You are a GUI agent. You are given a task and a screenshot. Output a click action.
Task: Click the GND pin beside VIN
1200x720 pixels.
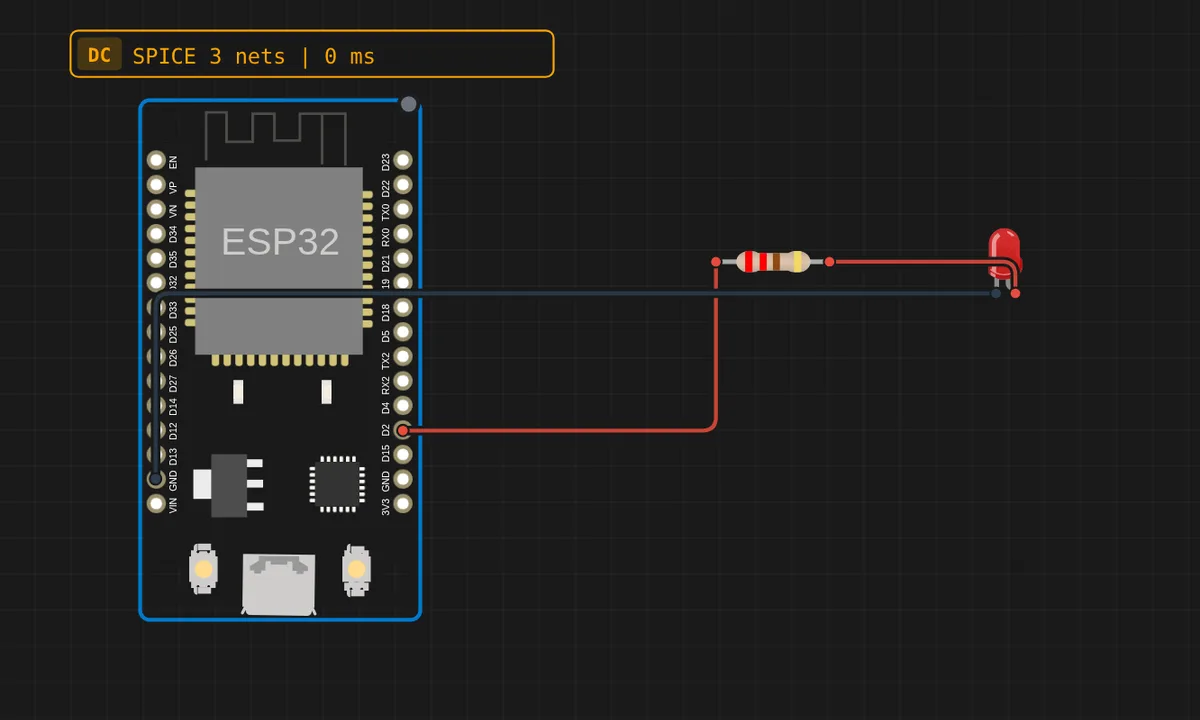[x=156, y=479]
